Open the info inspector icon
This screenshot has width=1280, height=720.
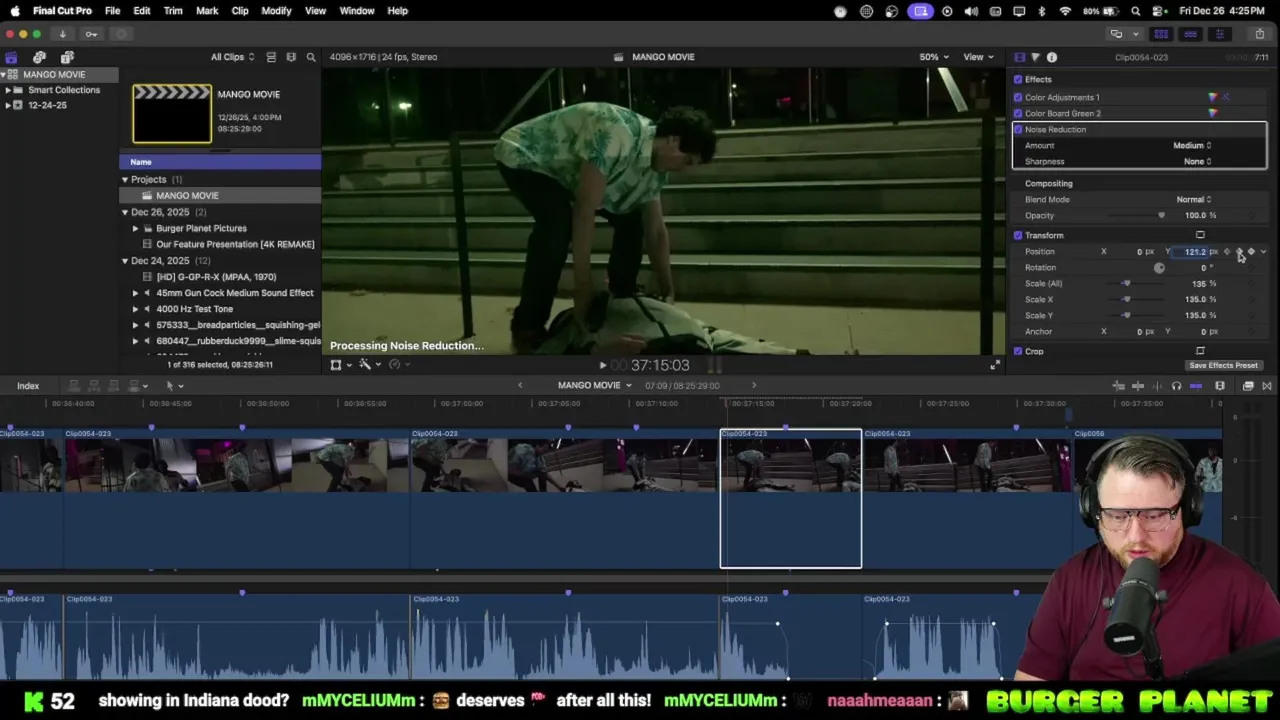1052,57
